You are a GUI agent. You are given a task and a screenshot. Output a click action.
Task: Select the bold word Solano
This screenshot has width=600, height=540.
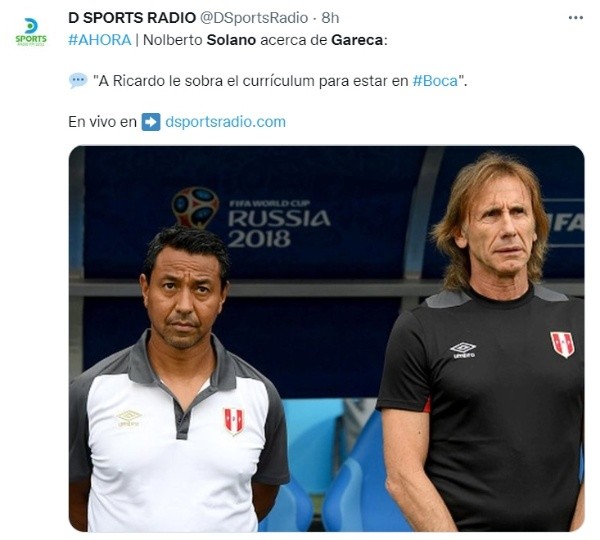click(x=231, y=40)
